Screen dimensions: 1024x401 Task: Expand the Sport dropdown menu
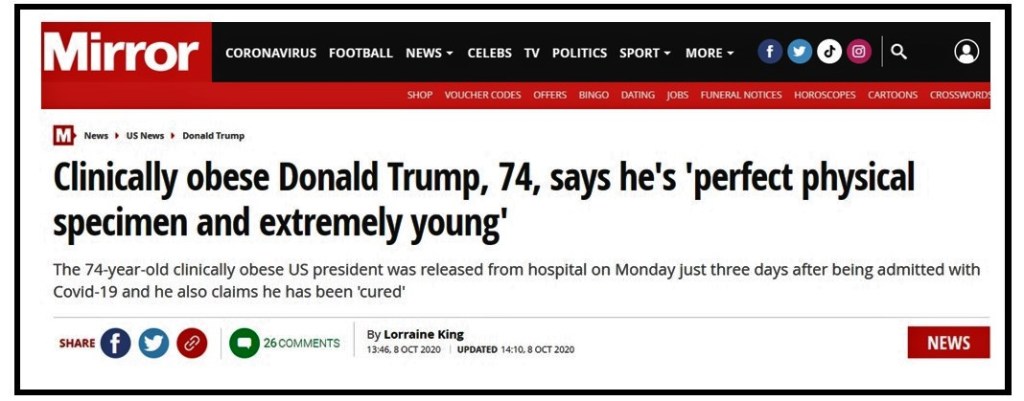point(644,53)
